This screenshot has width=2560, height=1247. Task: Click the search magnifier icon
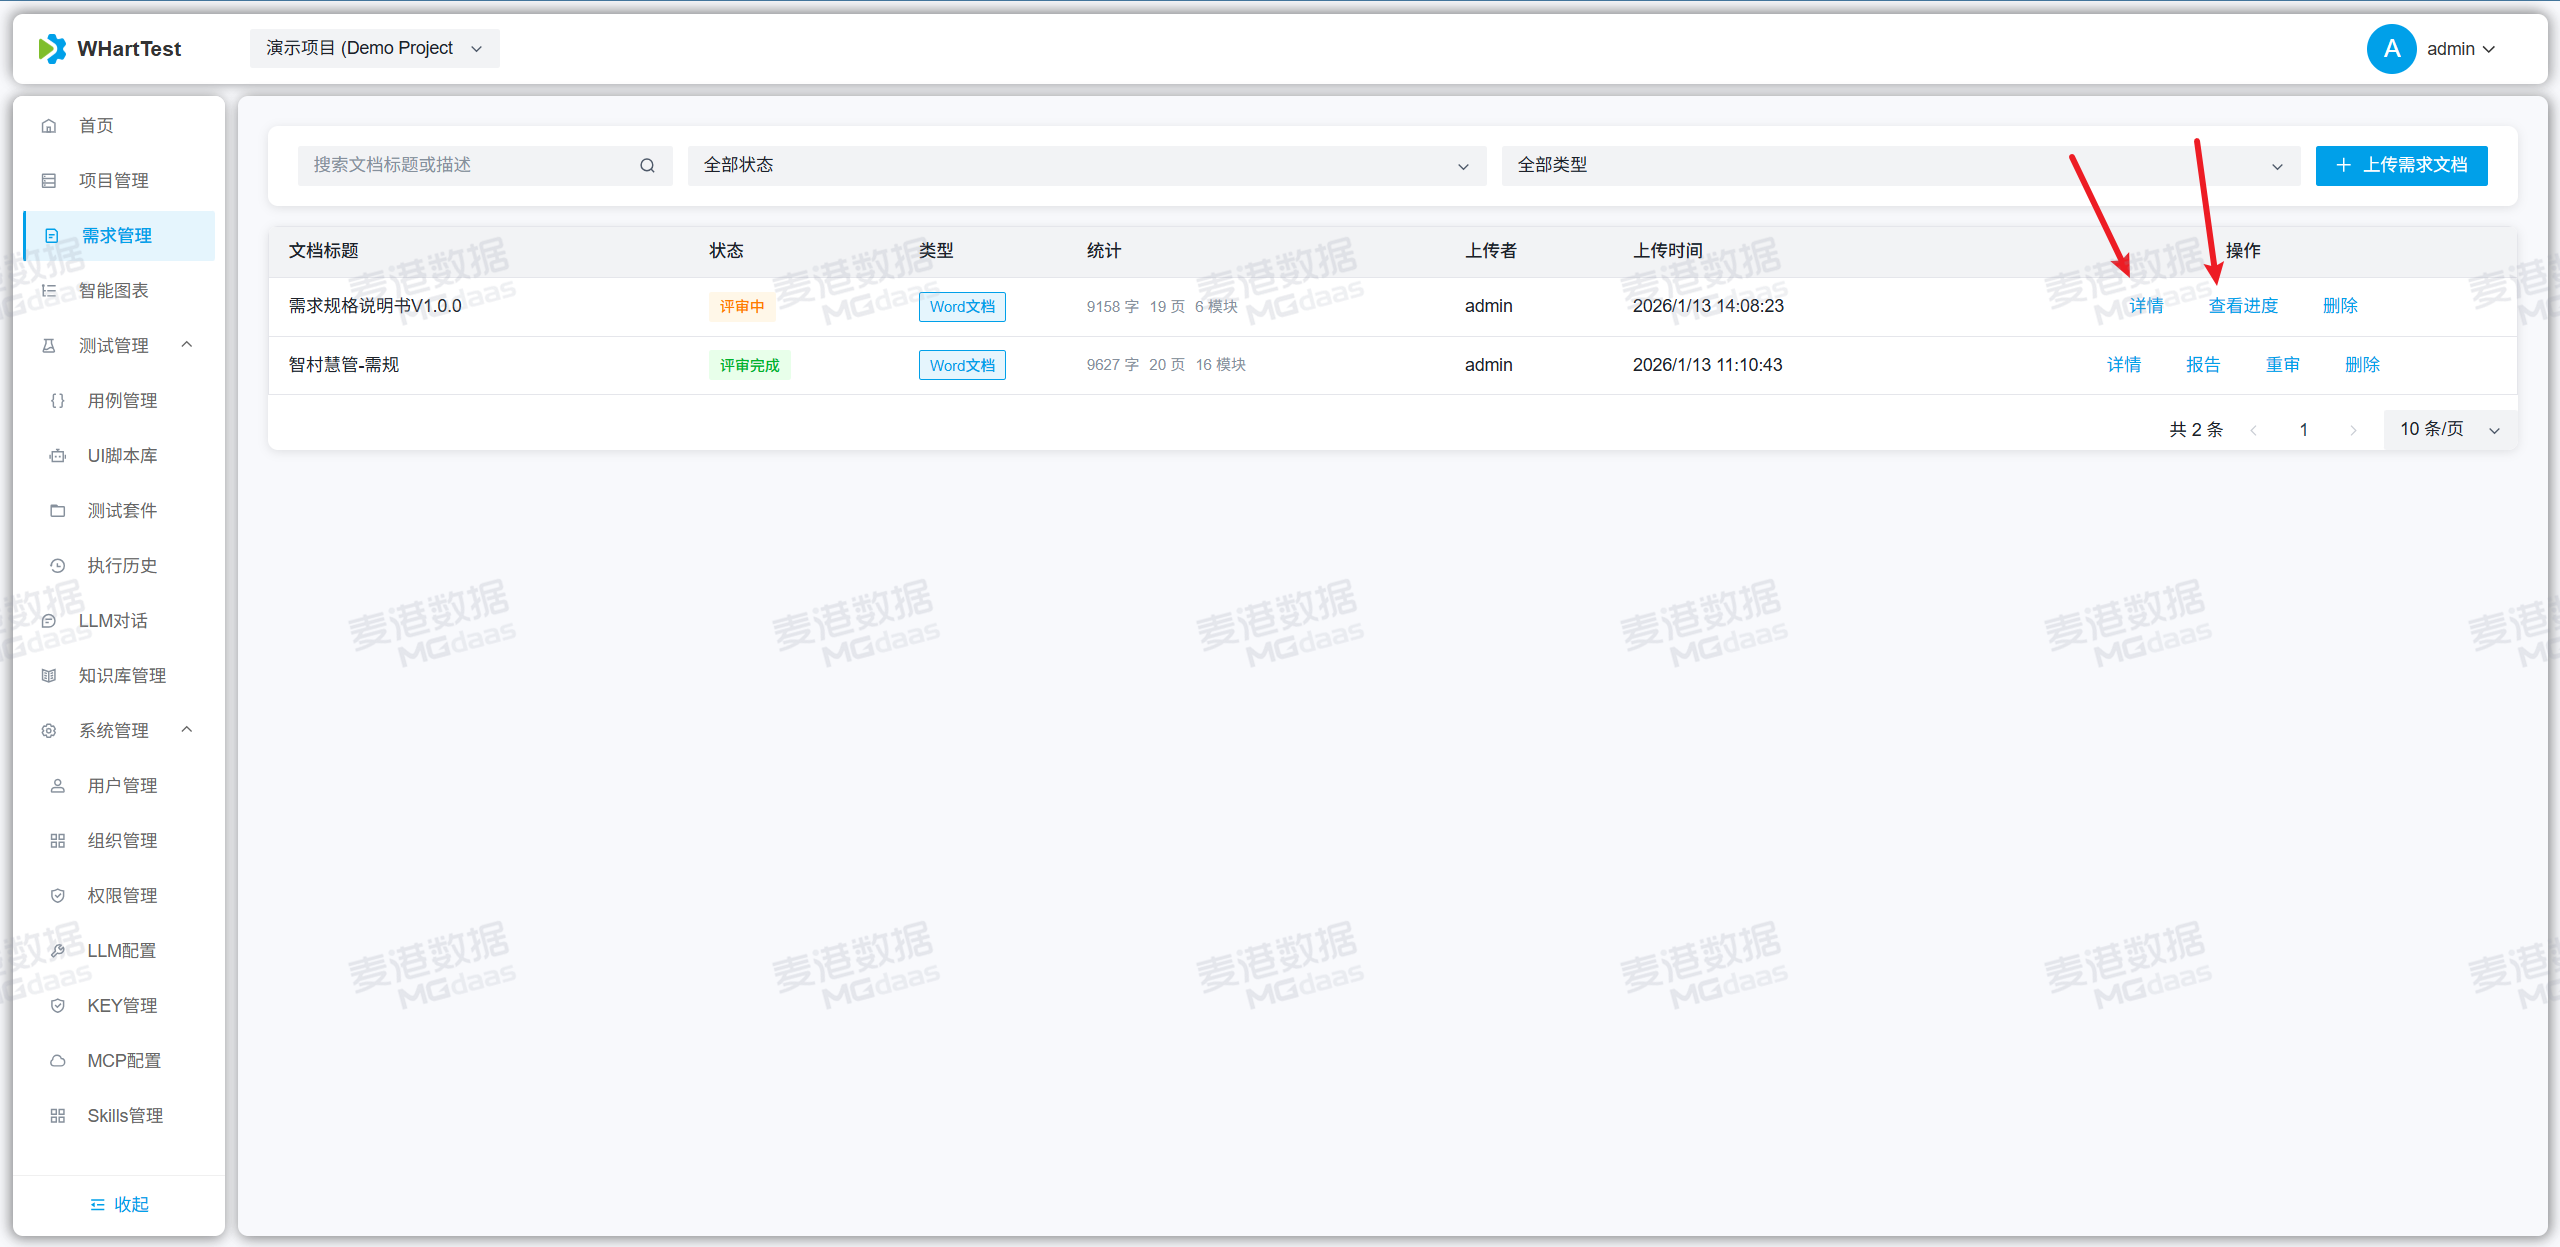point(647,166)
